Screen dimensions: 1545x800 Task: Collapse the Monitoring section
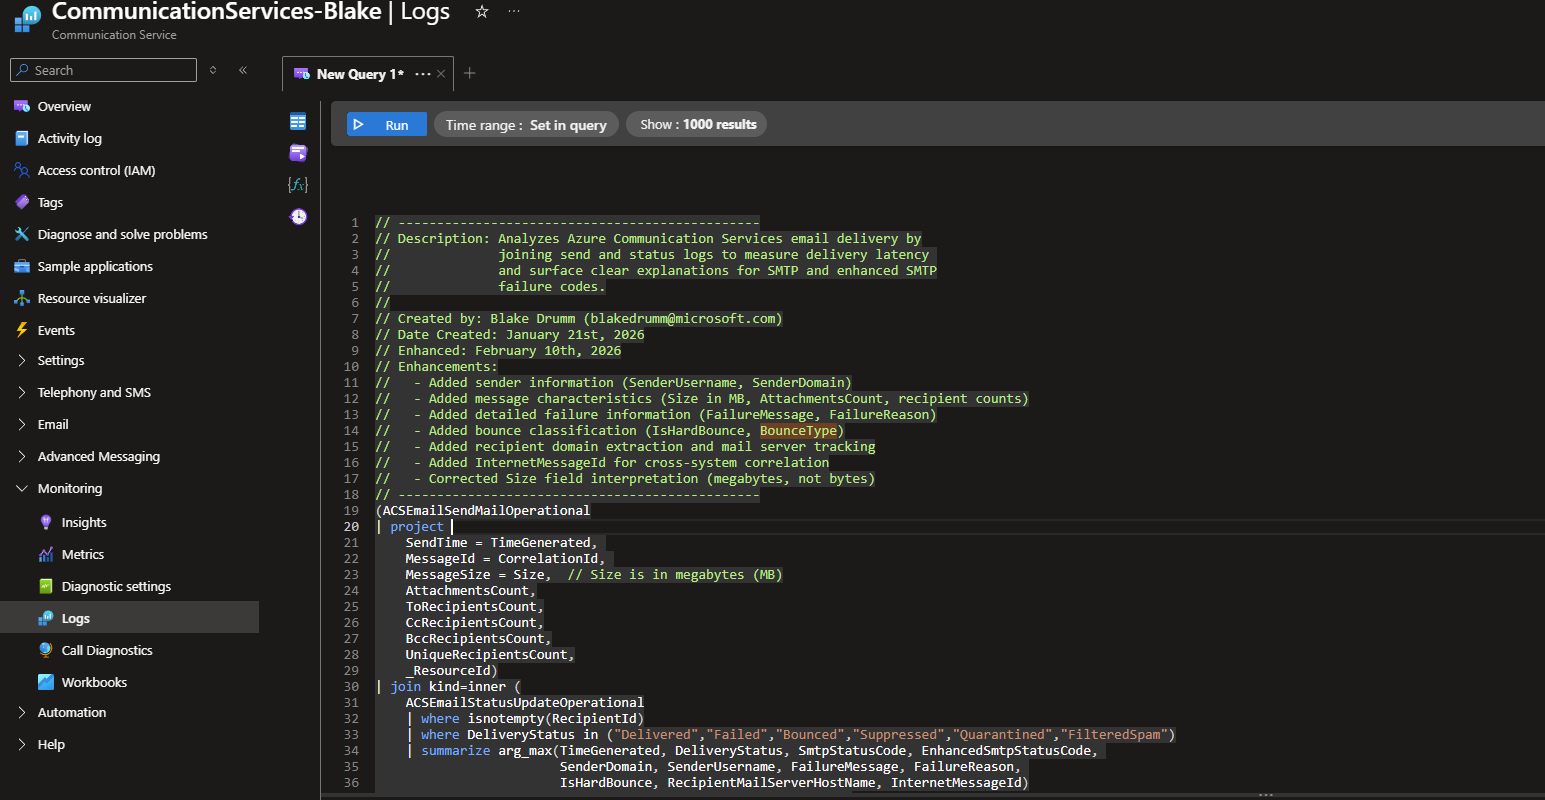point(70,489)
